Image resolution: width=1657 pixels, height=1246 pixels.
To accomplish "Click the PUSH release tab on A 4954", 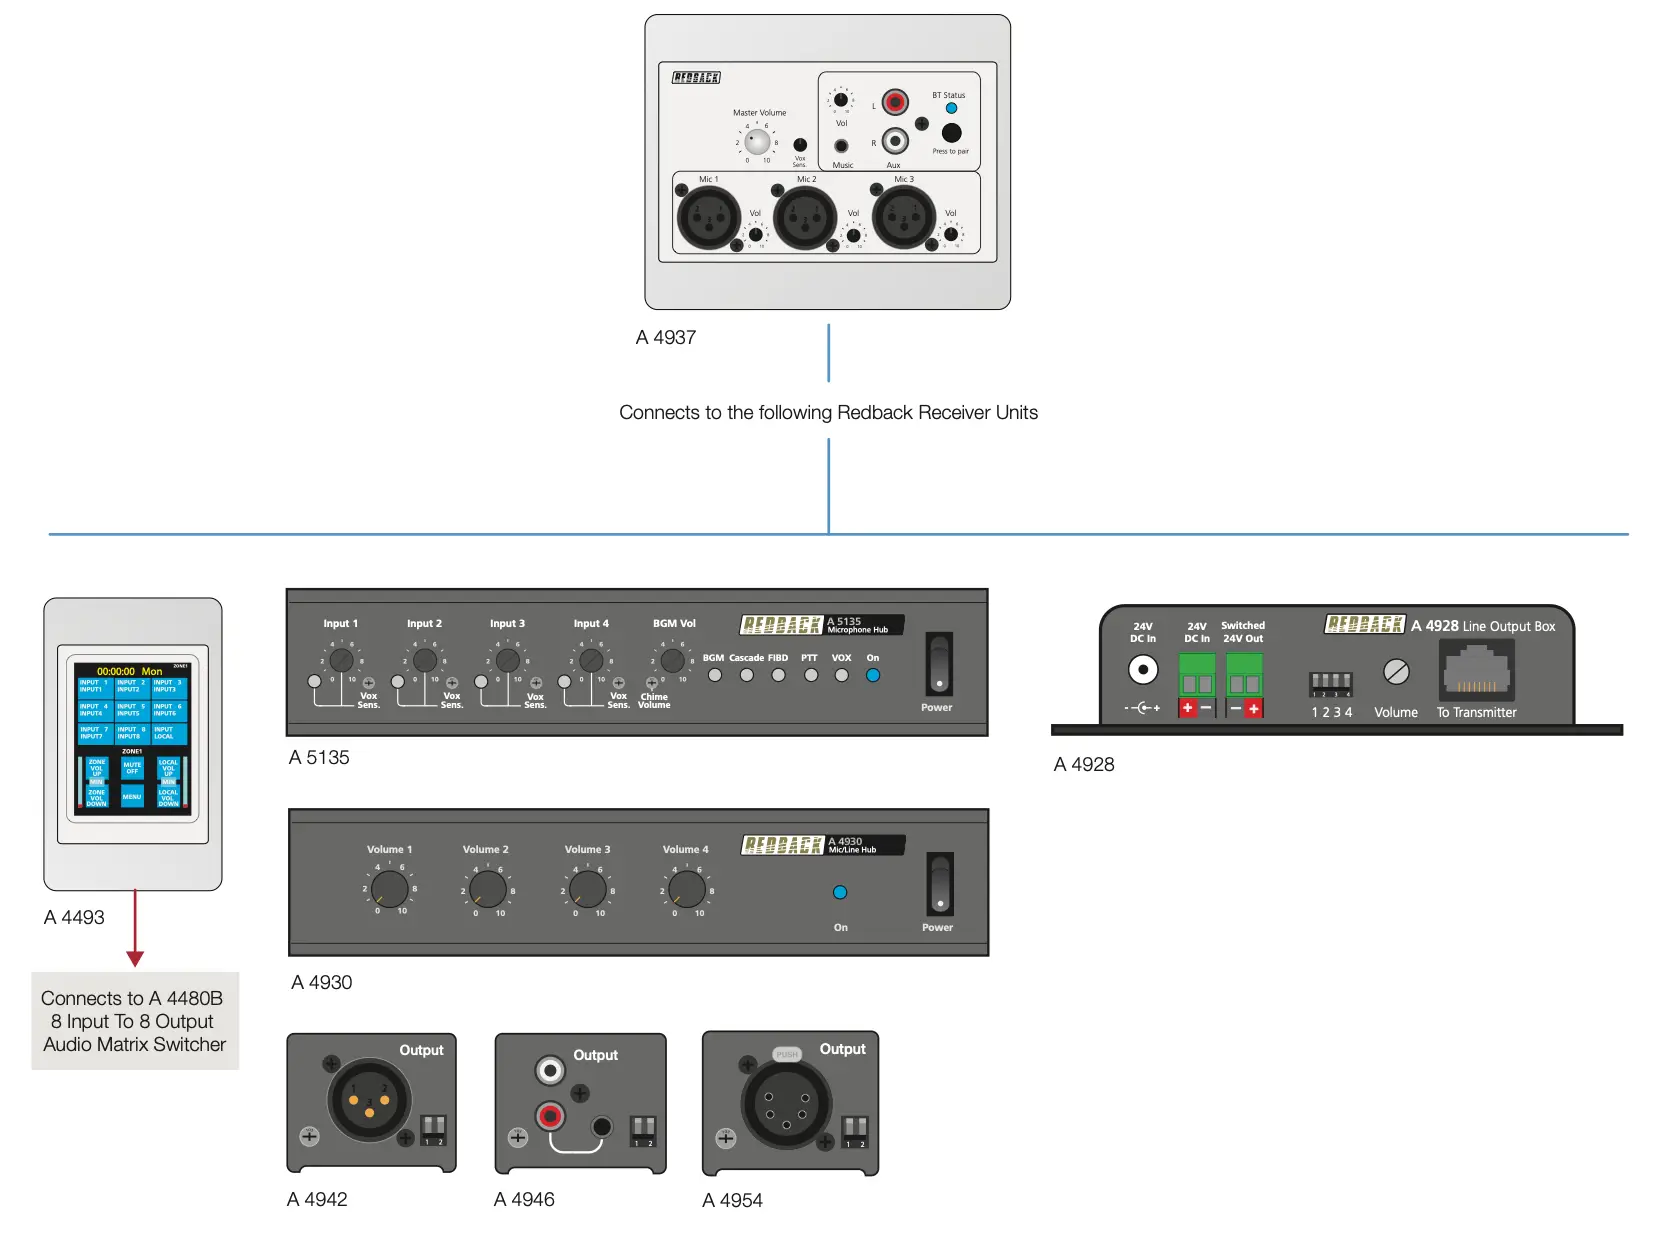I will [787, 1054].
